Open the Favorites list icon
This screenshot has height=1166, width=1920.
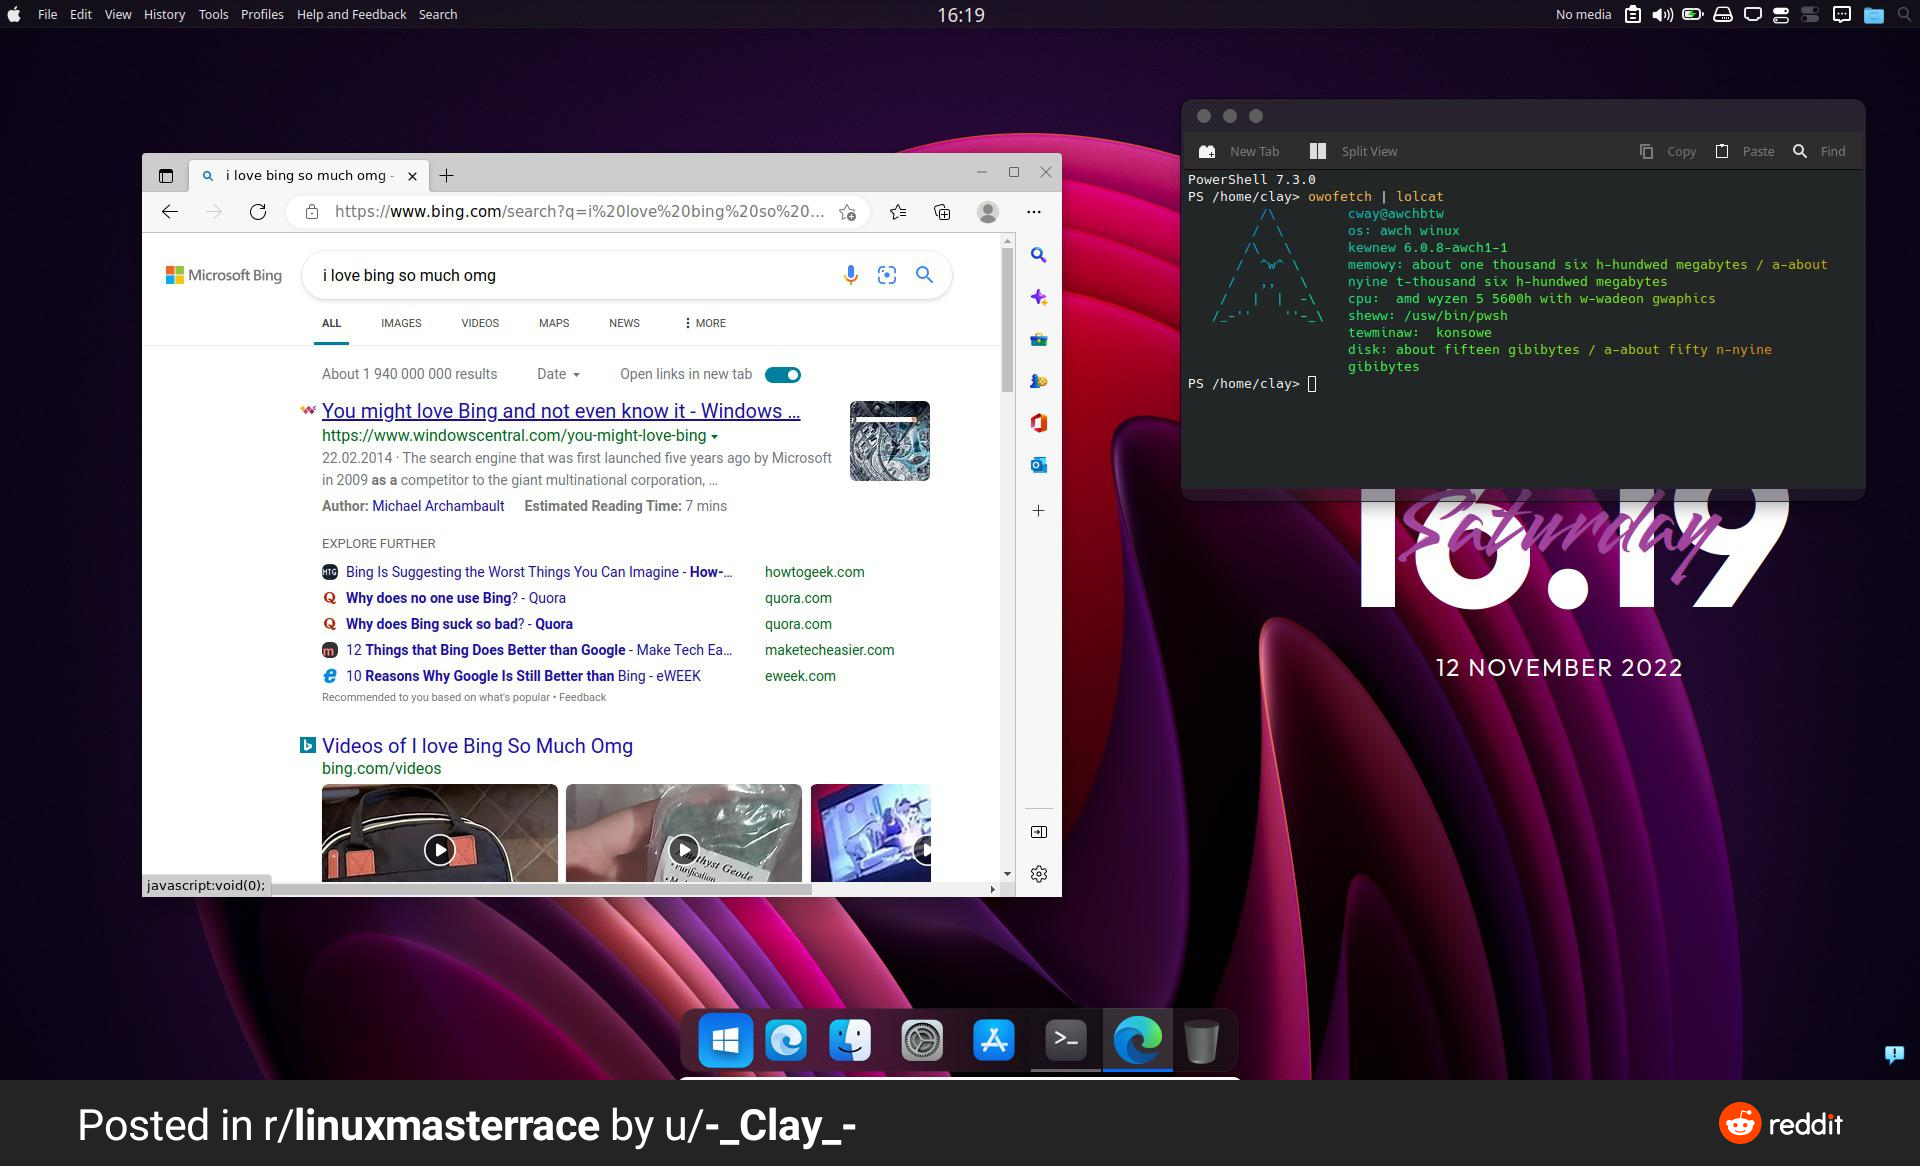click(898, 212)
